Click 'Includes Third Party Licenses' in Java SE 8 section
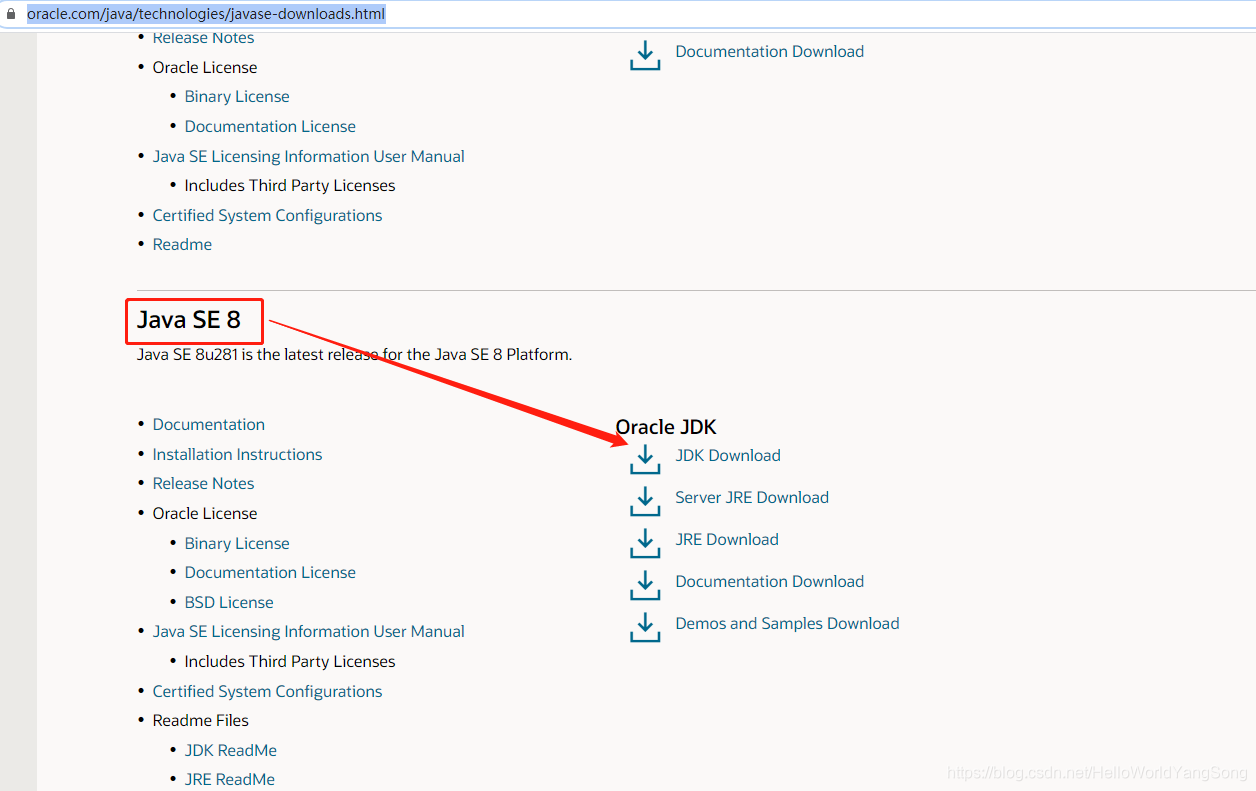 pos(290,661)
